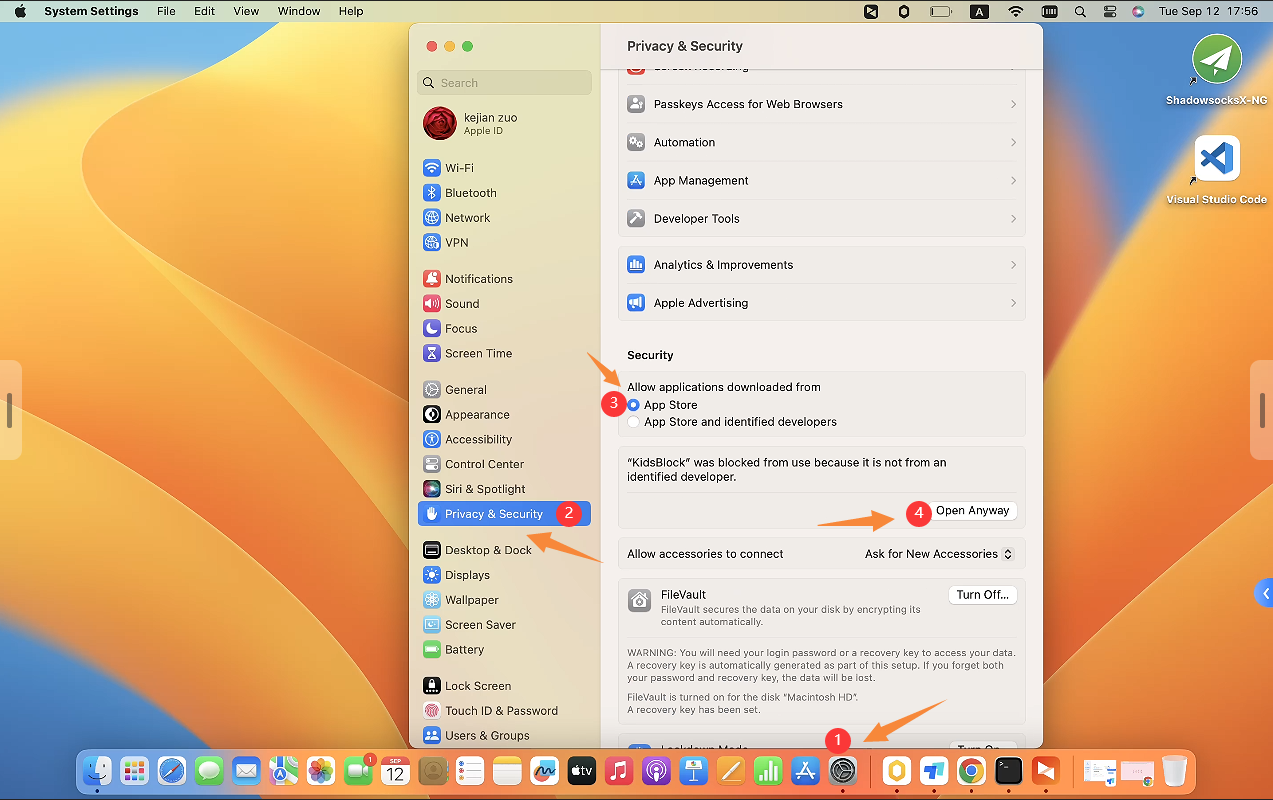This screenshot has width=1273, height=800.
Task: Expand Automation privacy row
Action: tap(822, 142)
